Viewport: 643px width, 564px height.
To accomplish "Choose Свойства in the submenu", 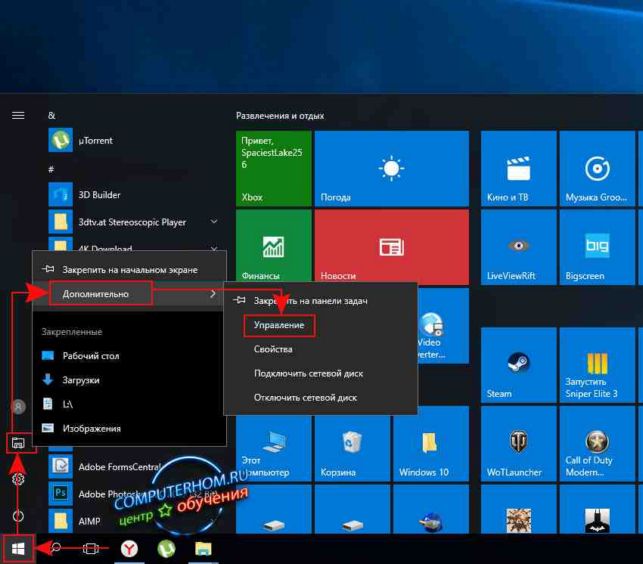I will click(320, 349).
